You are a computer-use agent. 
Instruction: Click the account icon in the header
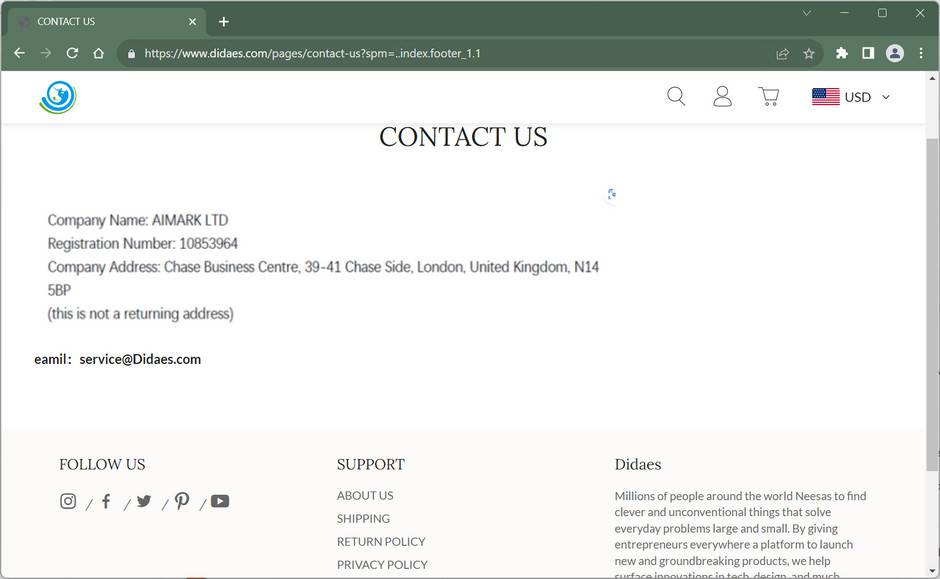722,96
